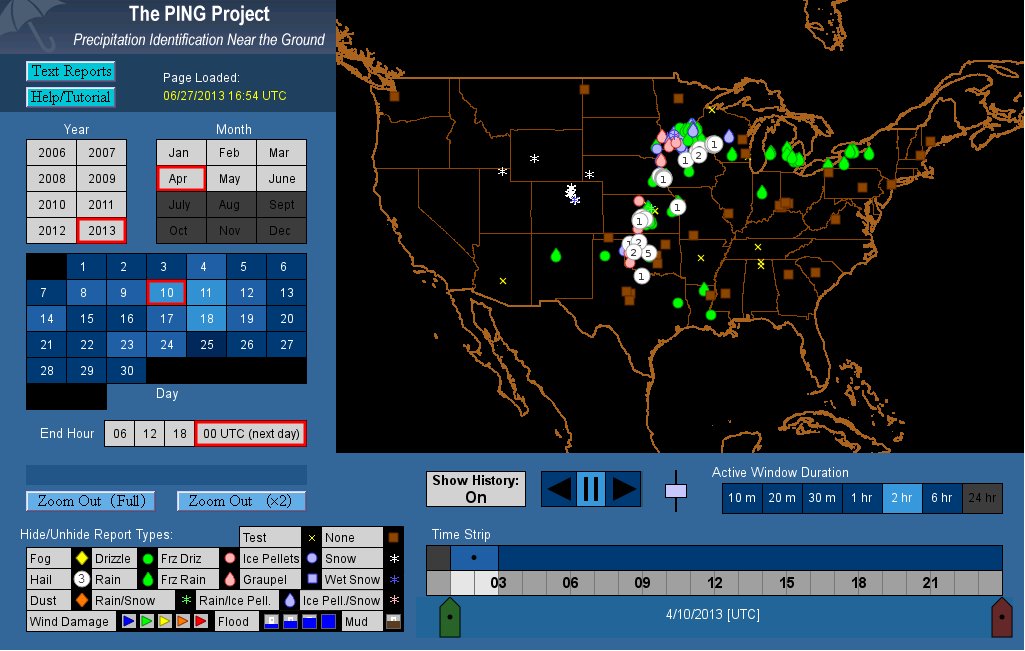The width and height of the screenshot is (1025, 651).
Task: Switch month to May
Action: pyautogui.click(x=230, y=179)
